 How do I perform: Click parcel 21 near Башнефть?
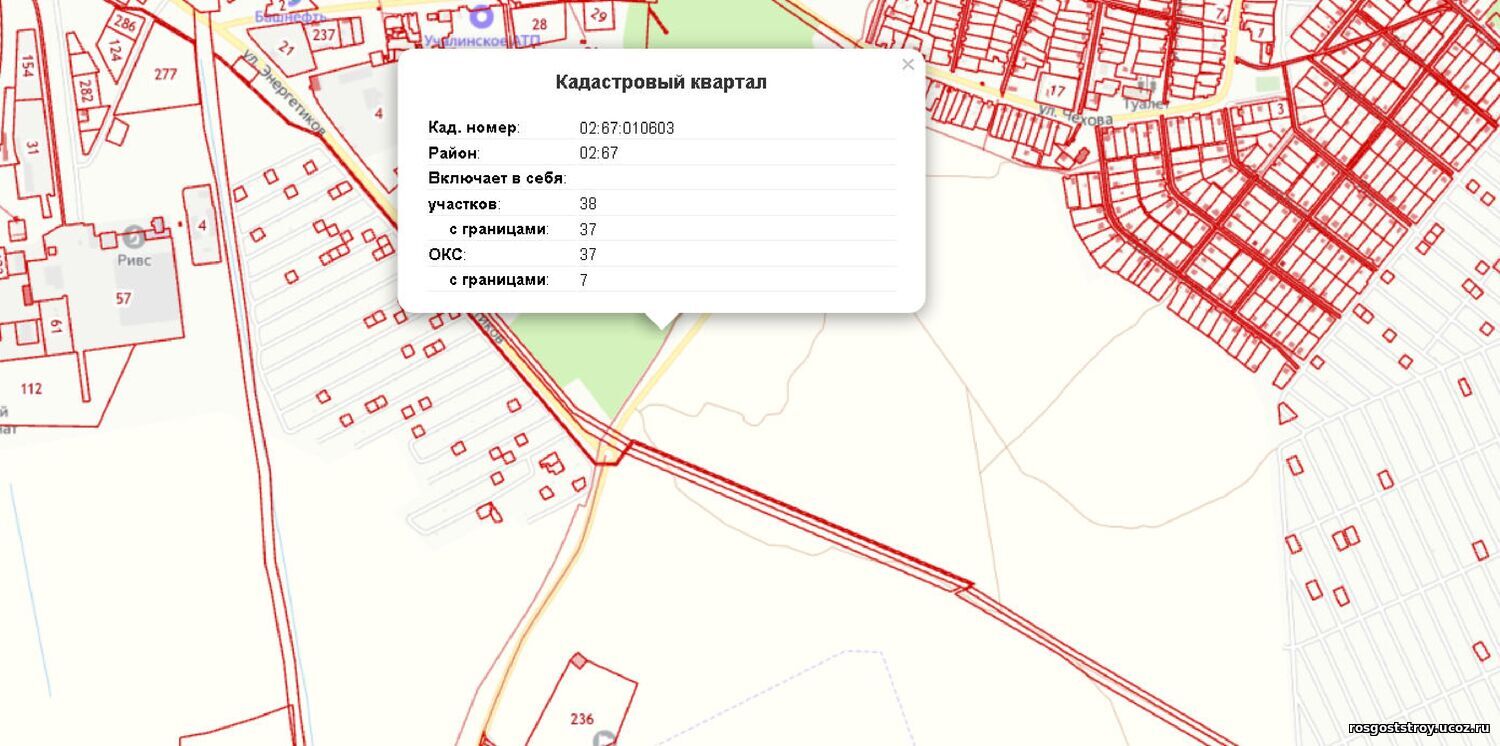coord(287,47)
